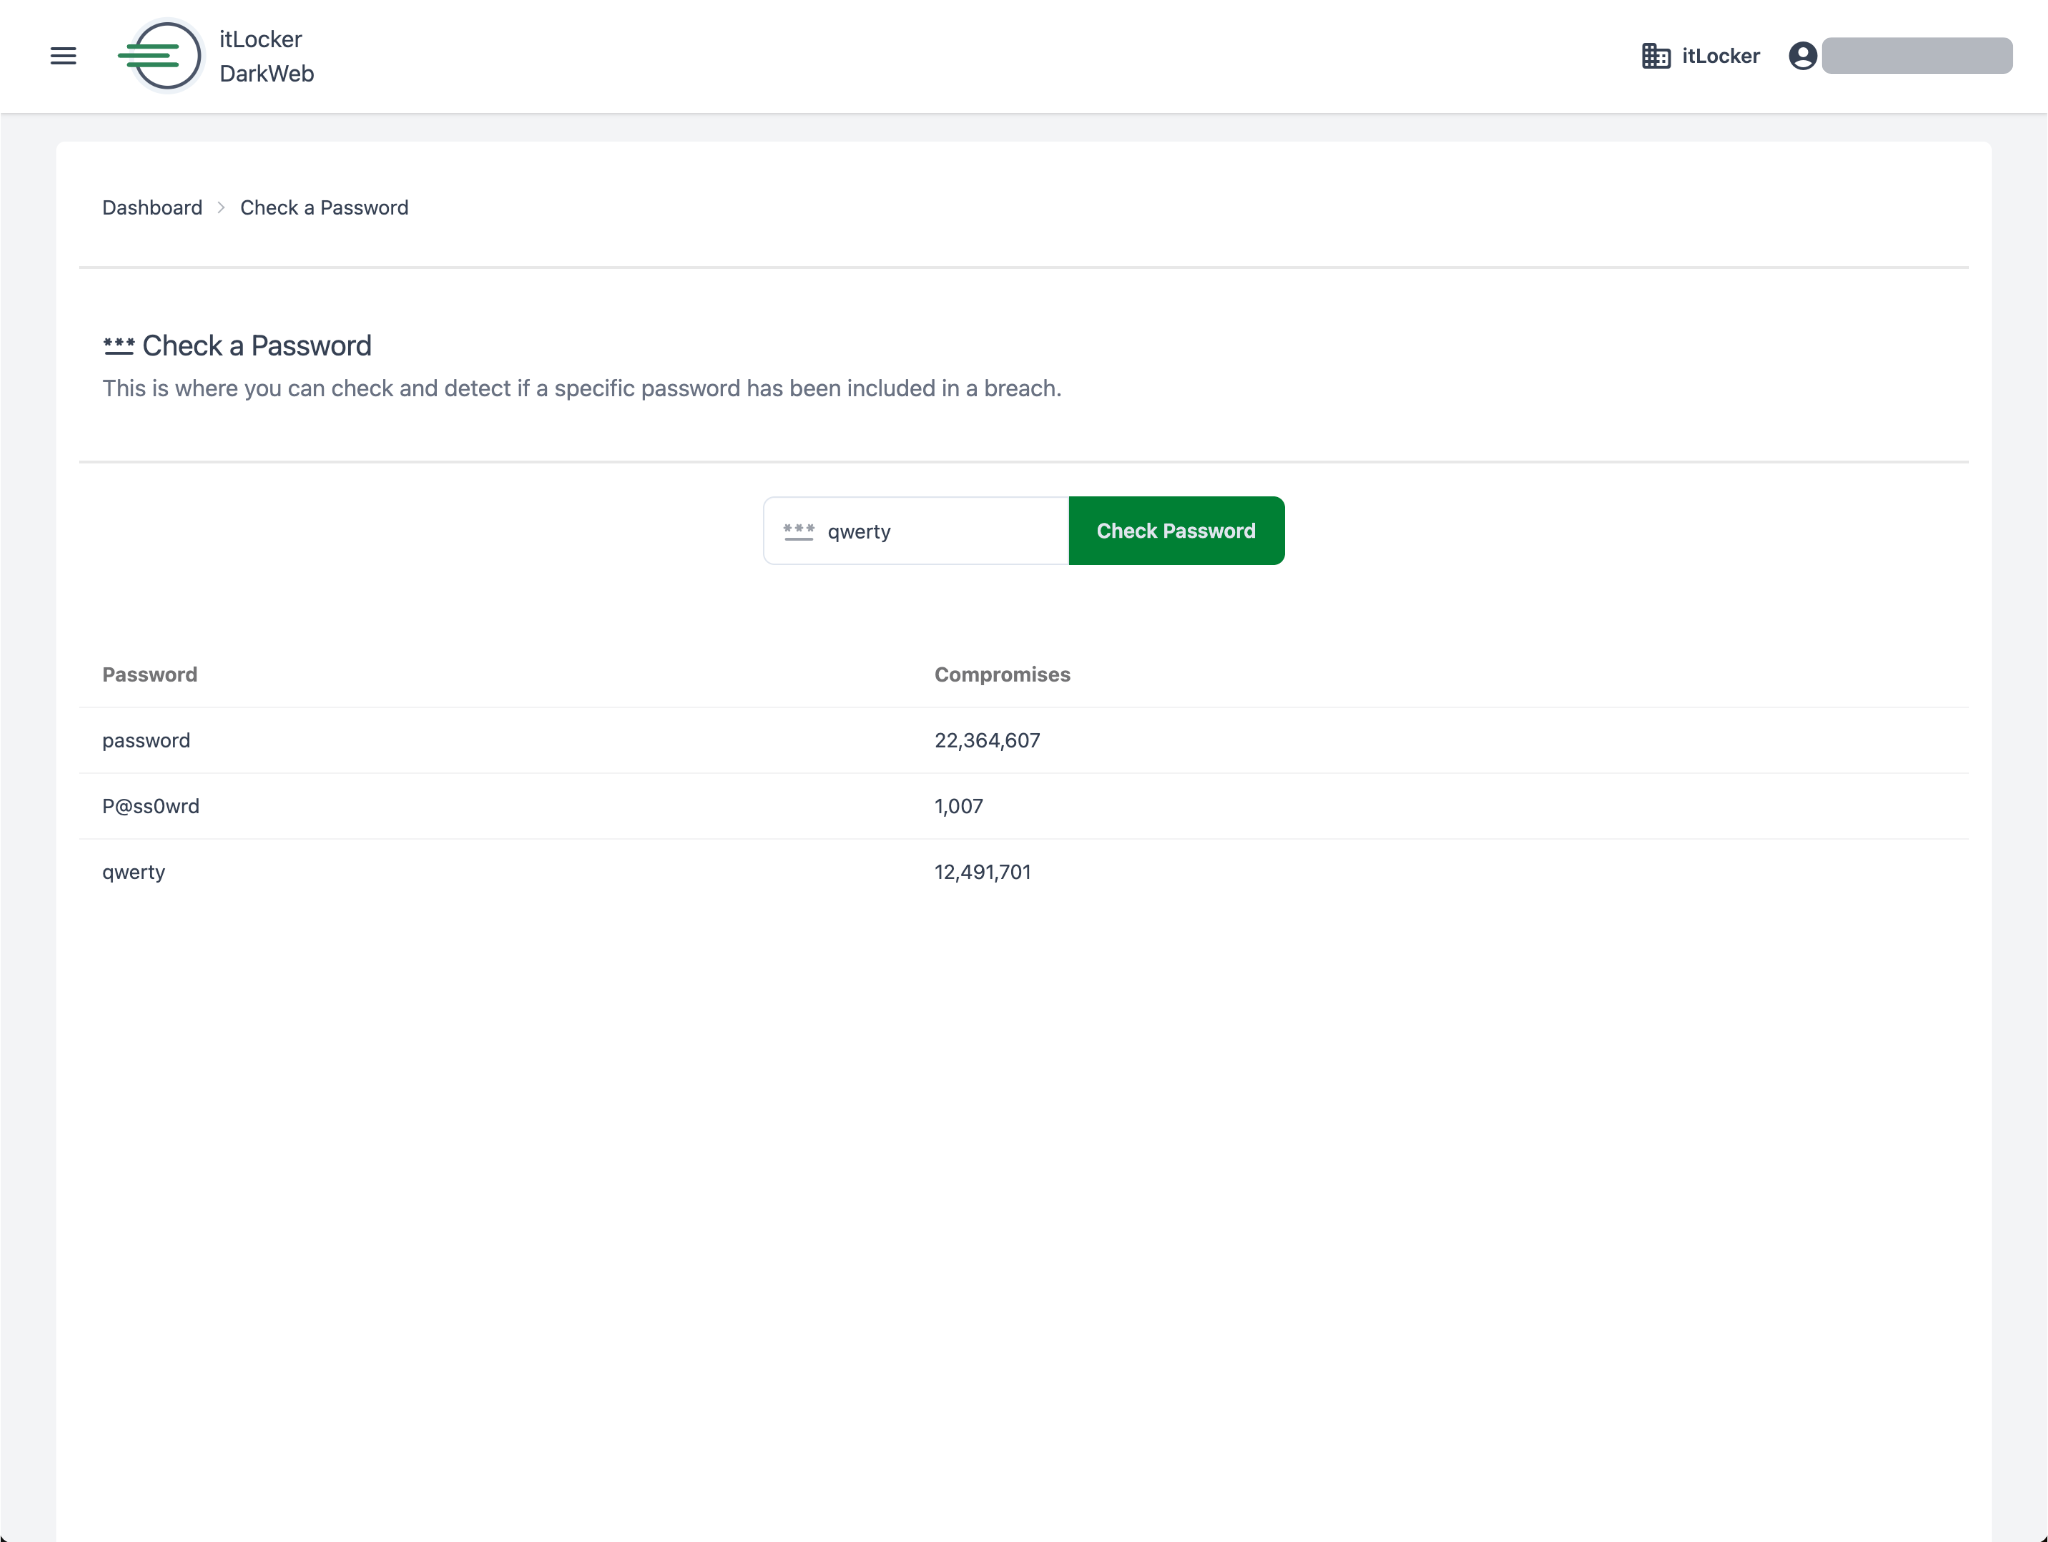Open the user account avatar icon
The width and height of the screenshot is (2048, 1542).
(x=1802, y=56)
